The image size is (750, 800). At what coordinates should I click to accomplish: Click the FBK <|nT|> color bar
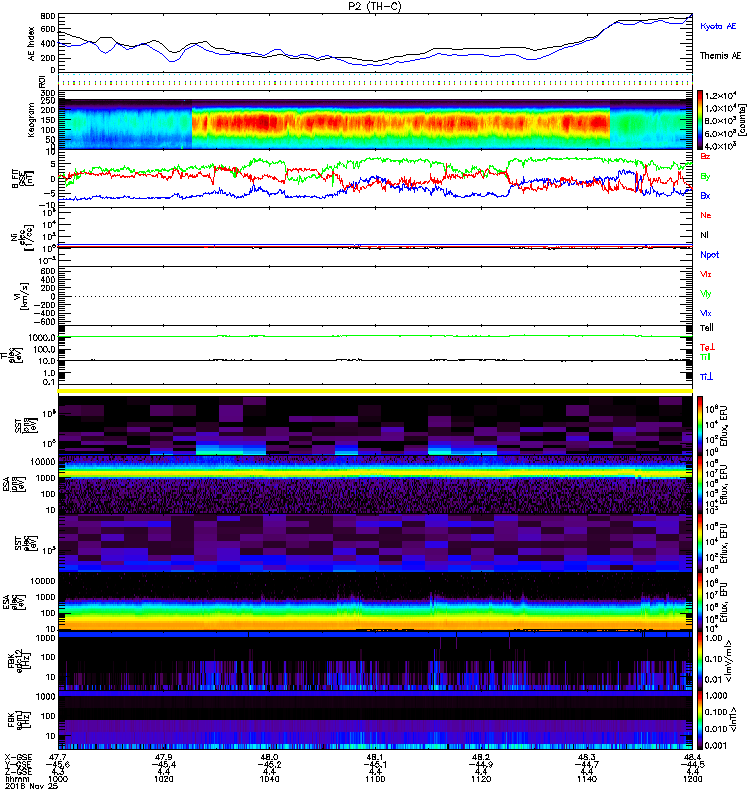pos(700,720)
